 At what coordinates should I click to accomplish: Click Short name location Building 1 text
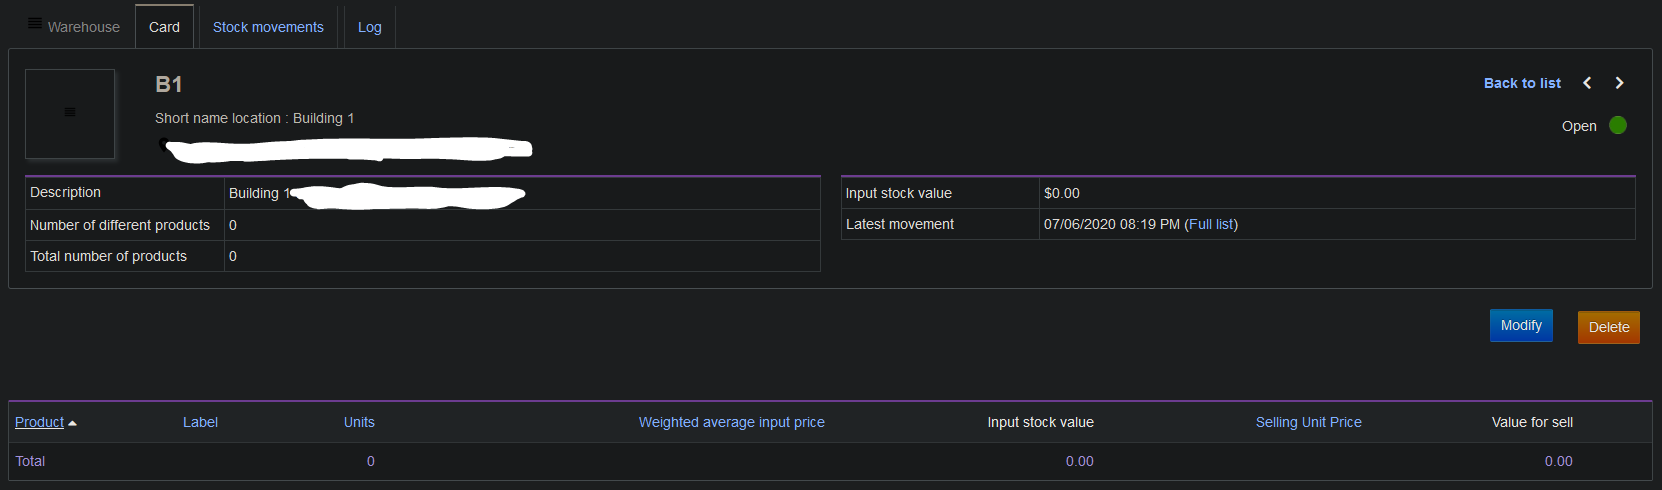click(255, 118)
